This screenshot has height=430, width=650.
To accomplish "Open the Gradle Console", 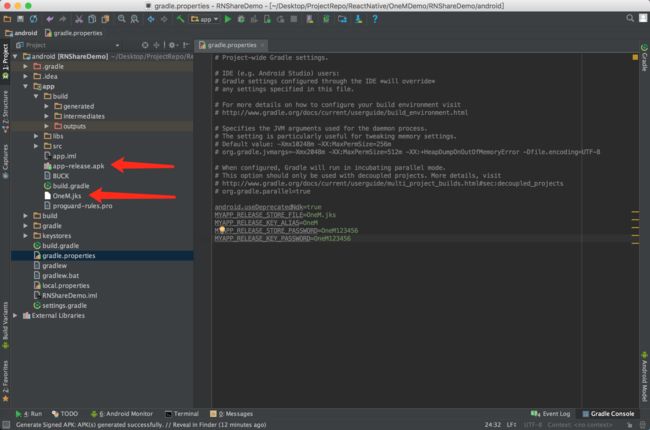I will click(608, 413).
